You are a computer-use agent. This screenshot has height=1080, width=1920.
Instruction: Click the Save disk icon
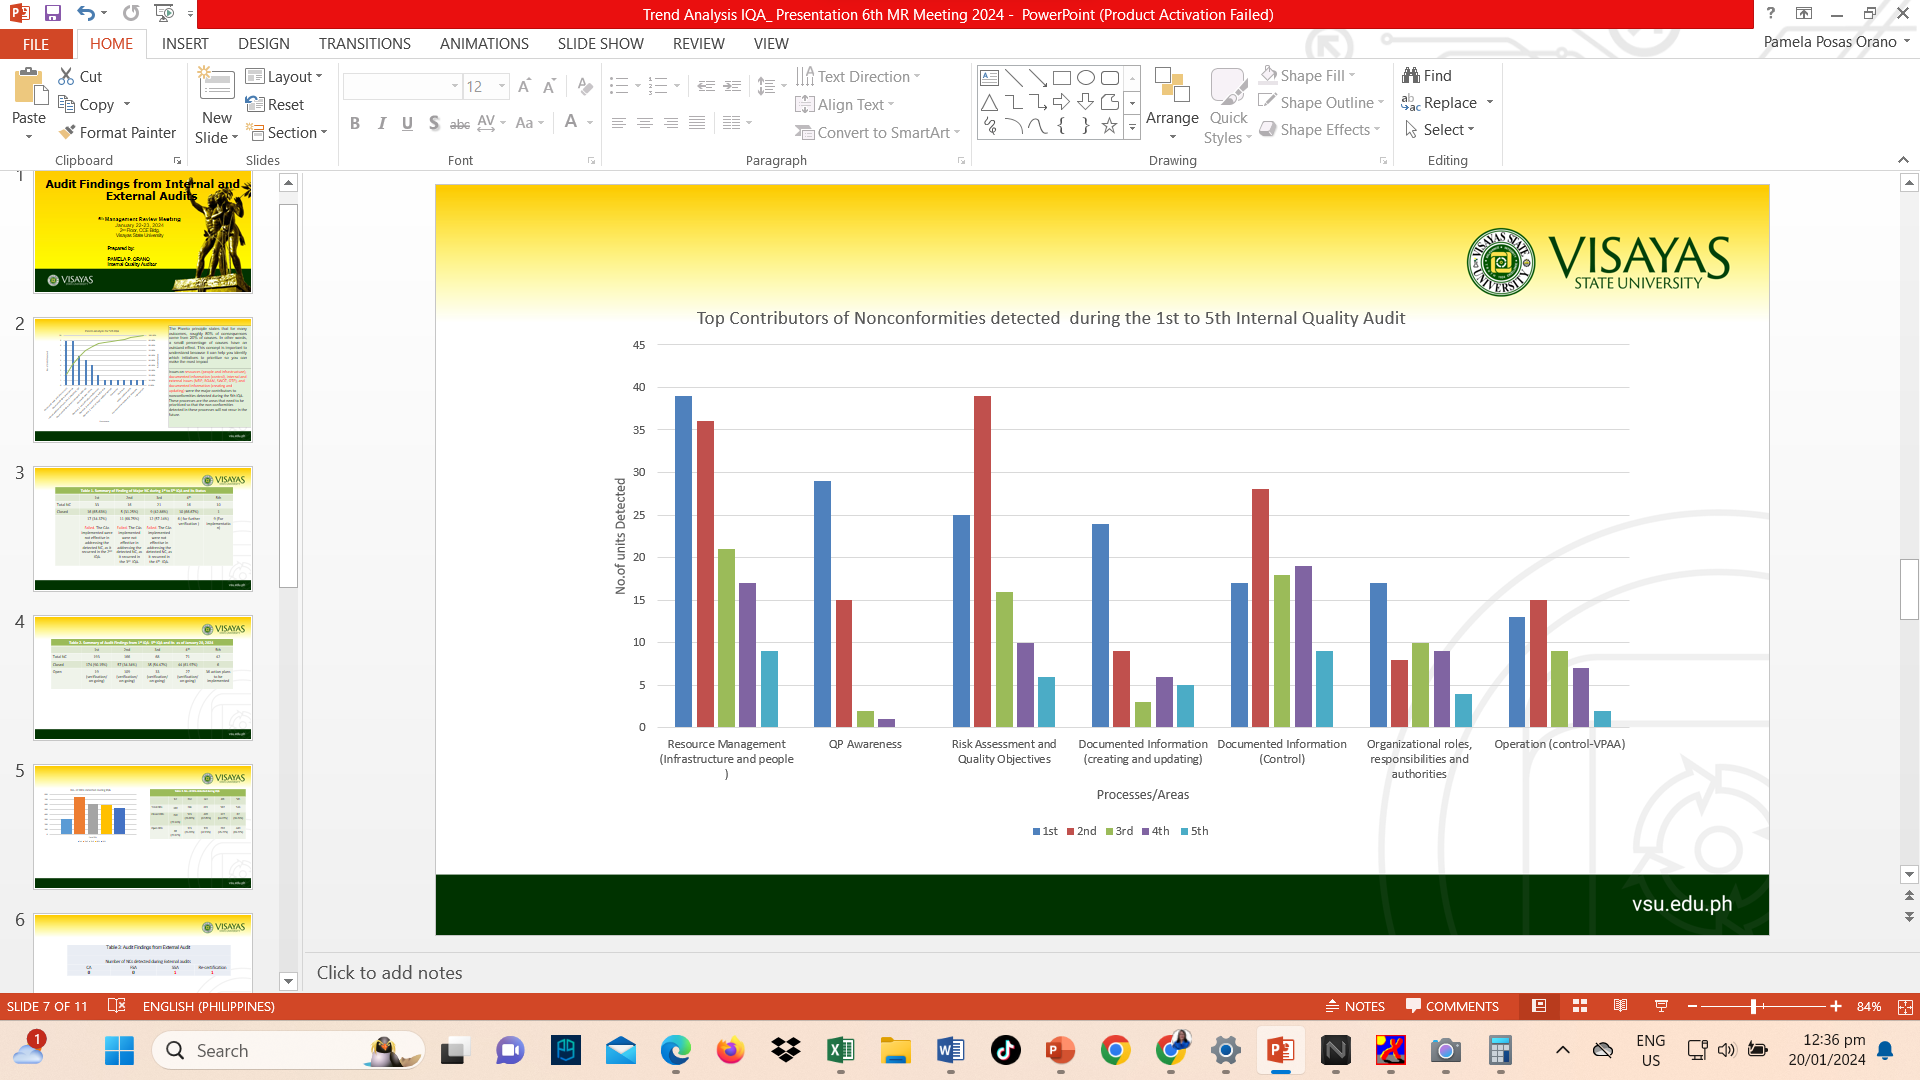pos(53,13)
